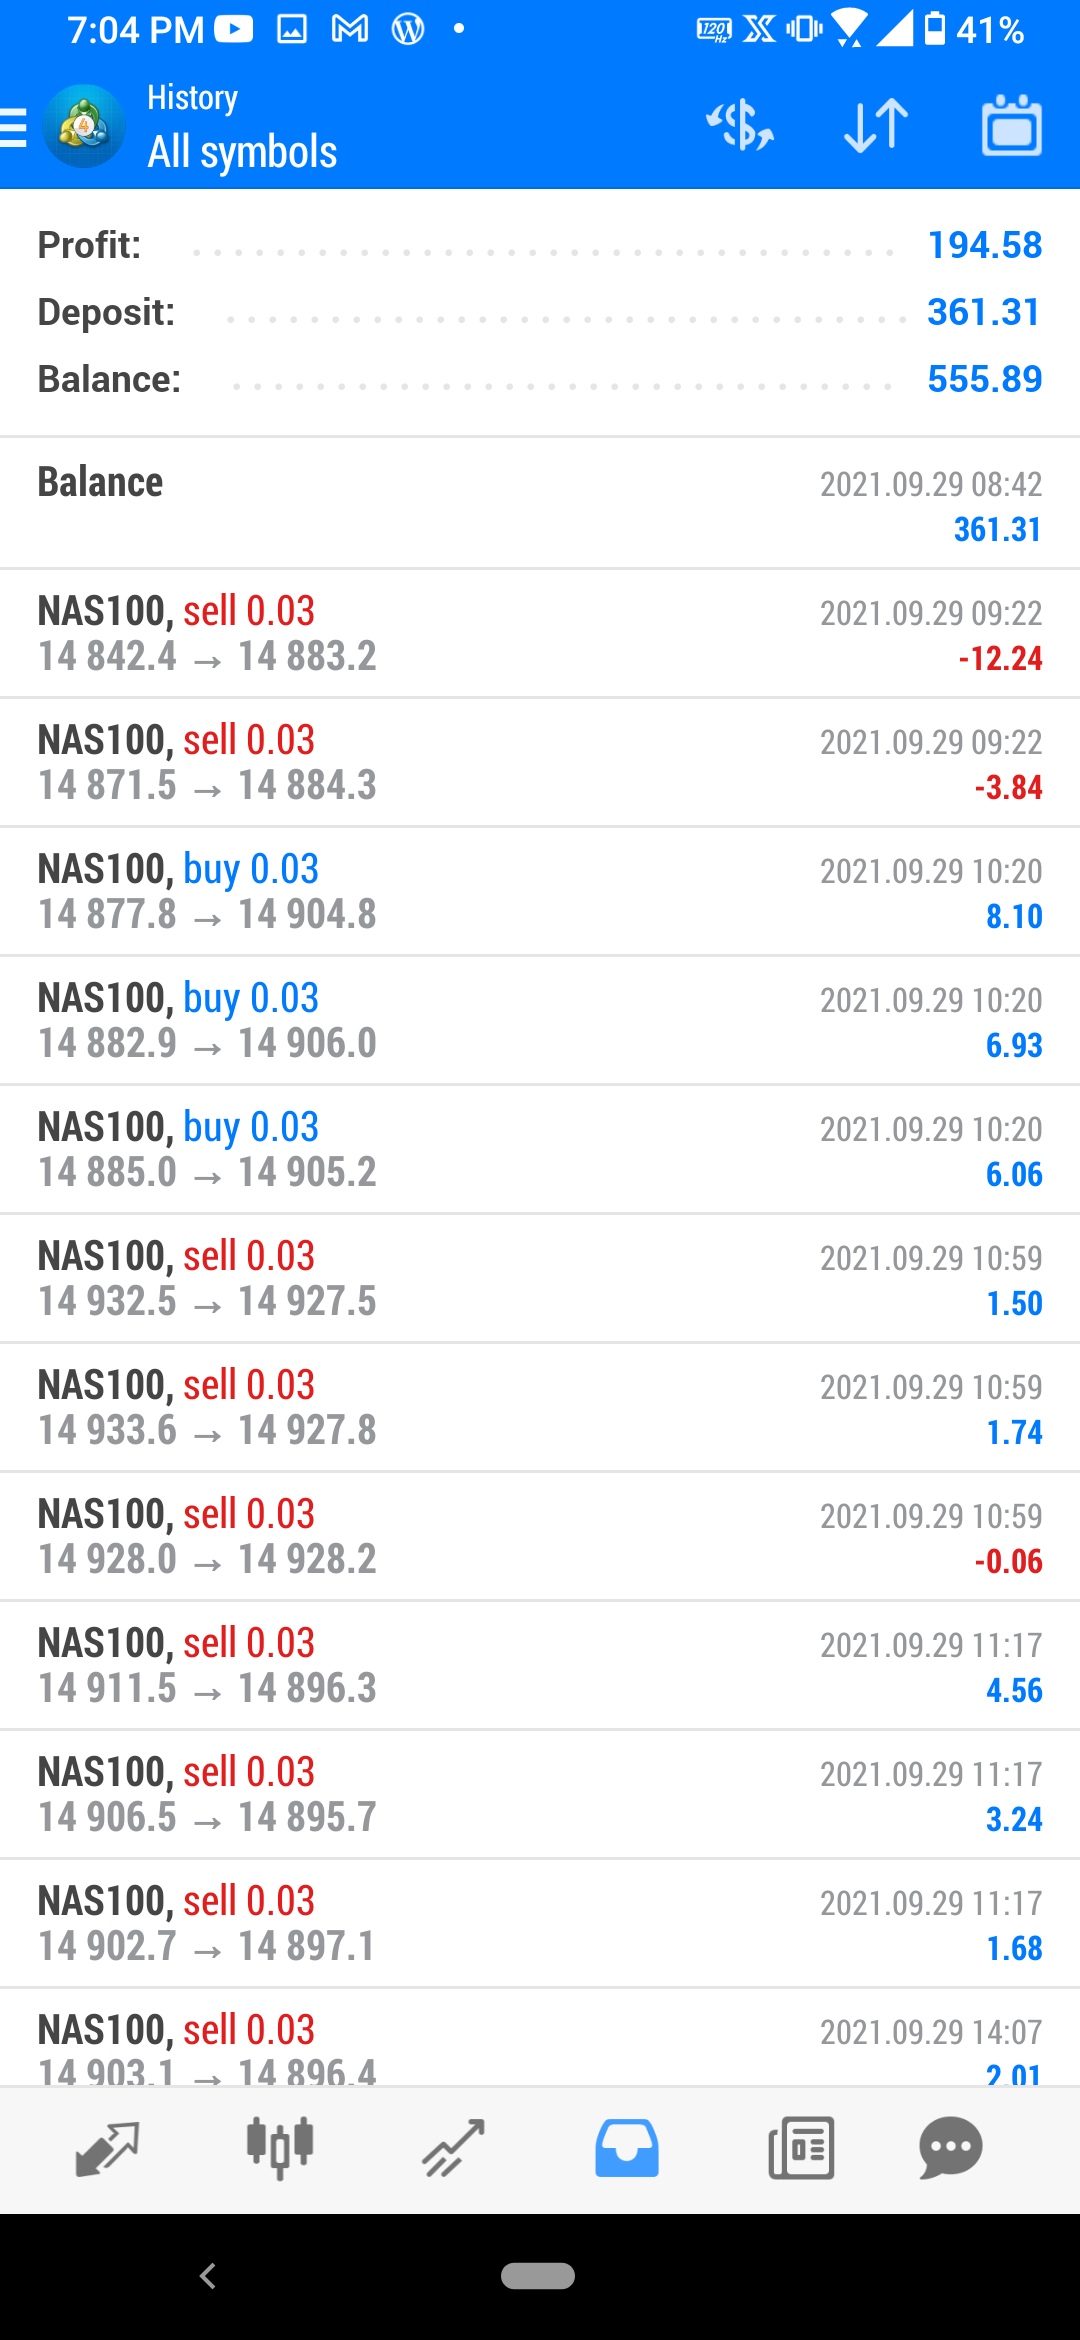Switch to the Quotes tab
The width and height of the screenshot is (1080, 2340).
click(x=106, y=2148)
